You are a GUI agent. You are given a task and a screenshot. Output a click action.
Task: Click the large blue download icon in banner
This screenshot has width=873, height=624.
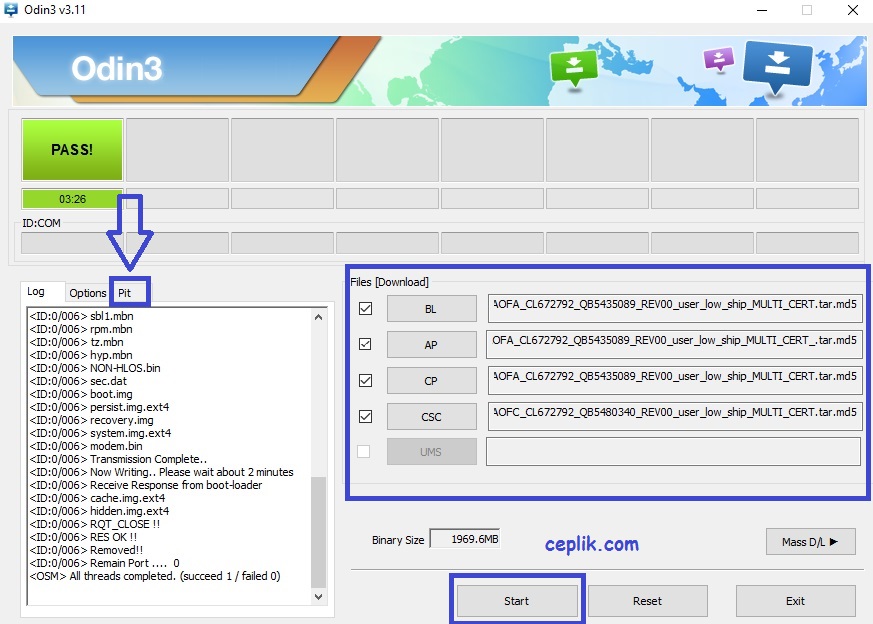[x=777, y=66]
